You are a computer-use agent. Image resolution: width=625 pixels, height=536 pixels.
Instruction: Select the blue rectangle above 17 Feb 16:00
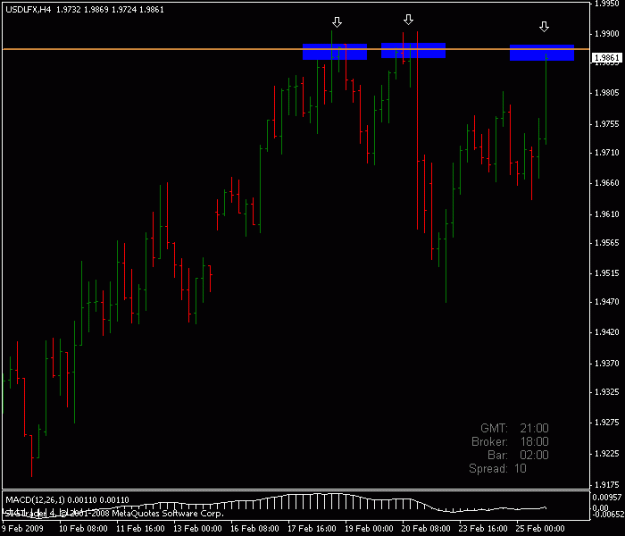click(335, 52)
